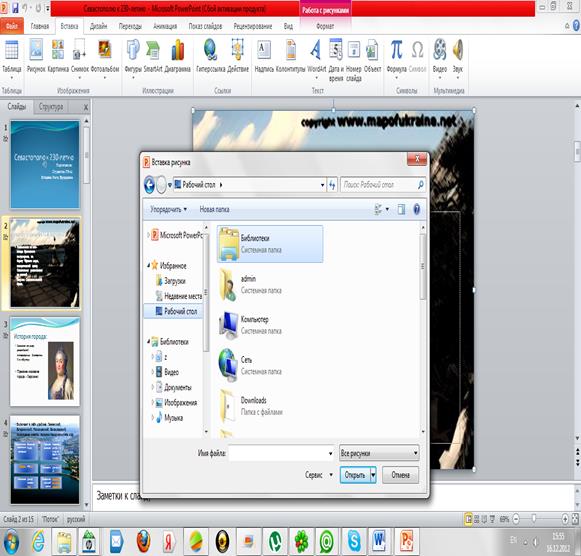Insert an Объект object
The image size is (581, 556).
point(372,56)
